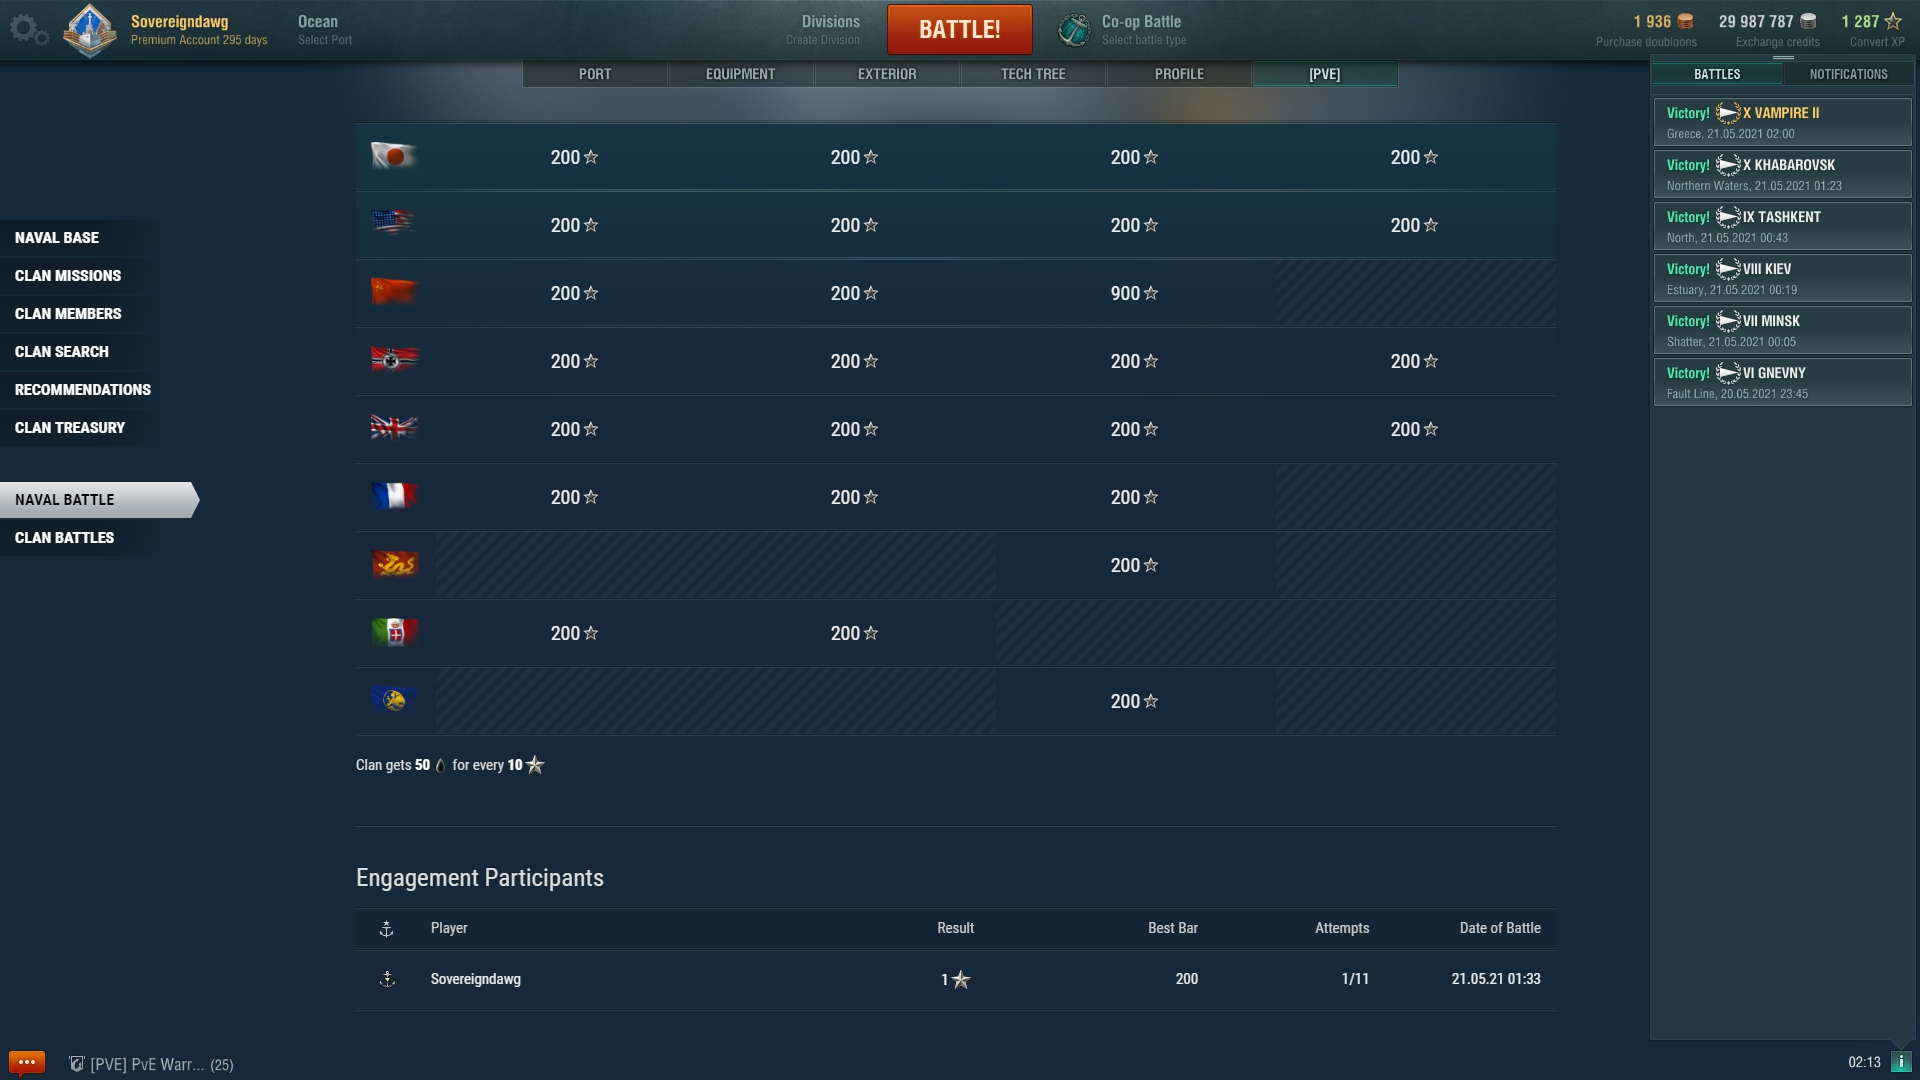Screen dimensions: 1920x1080
Task: Click the green info icon bottom-right
Action: (1901, 1062)
